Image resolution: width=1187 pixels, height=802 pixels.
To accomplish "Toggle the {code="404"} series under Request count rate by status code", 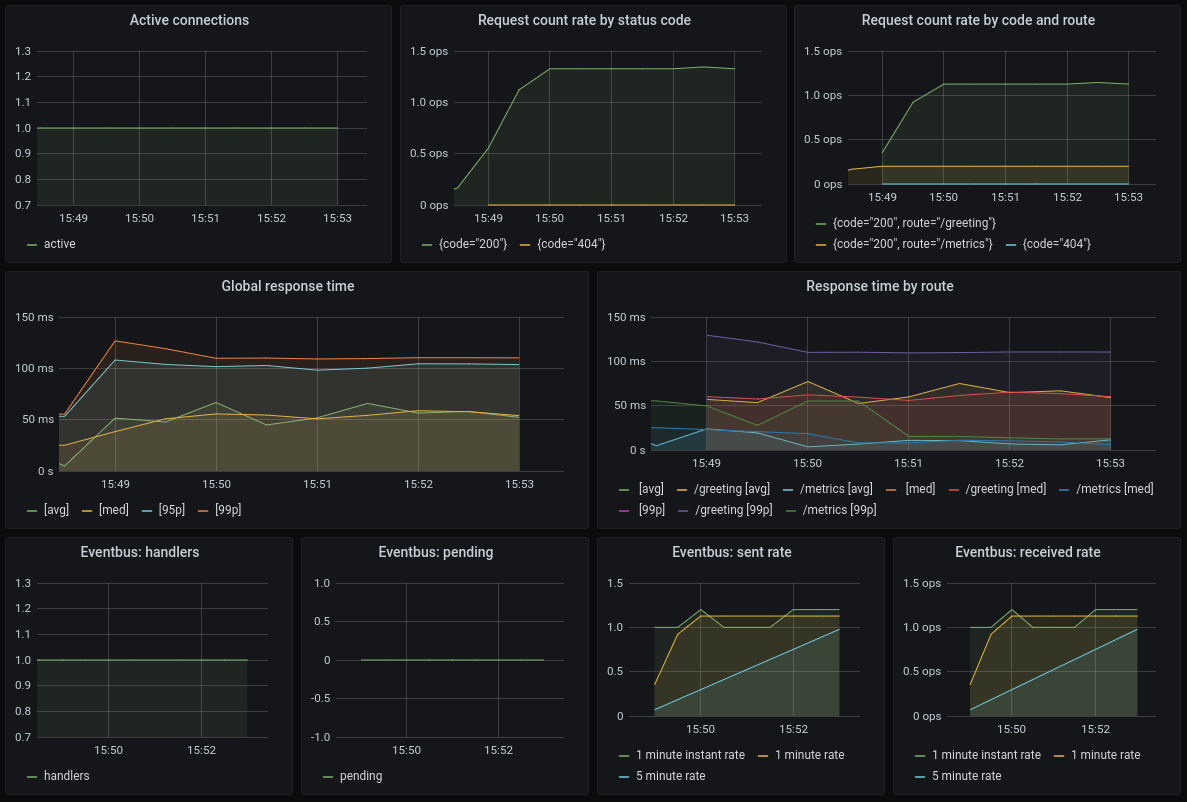I will click(x=572, y=244).
